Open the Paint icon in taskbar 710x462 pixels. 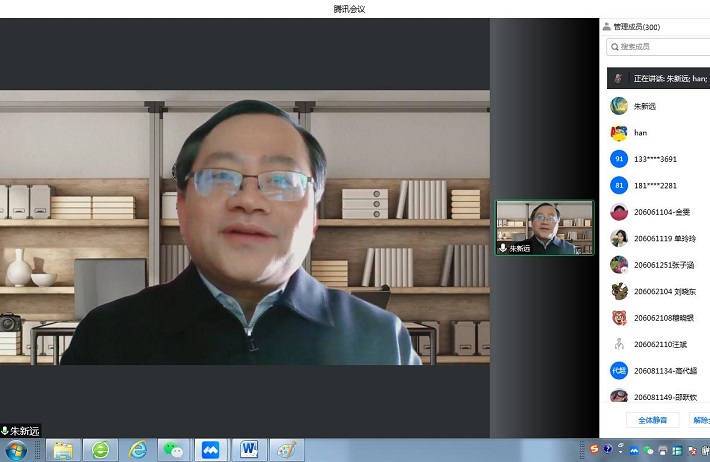tap(286, 450)
